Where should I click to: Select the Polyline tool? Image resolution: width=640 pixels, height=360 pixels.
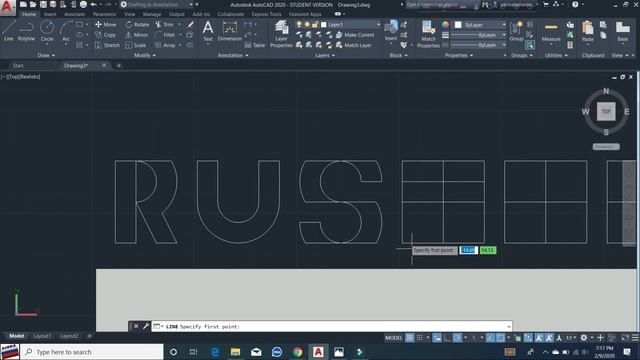[x=26, y=31]
